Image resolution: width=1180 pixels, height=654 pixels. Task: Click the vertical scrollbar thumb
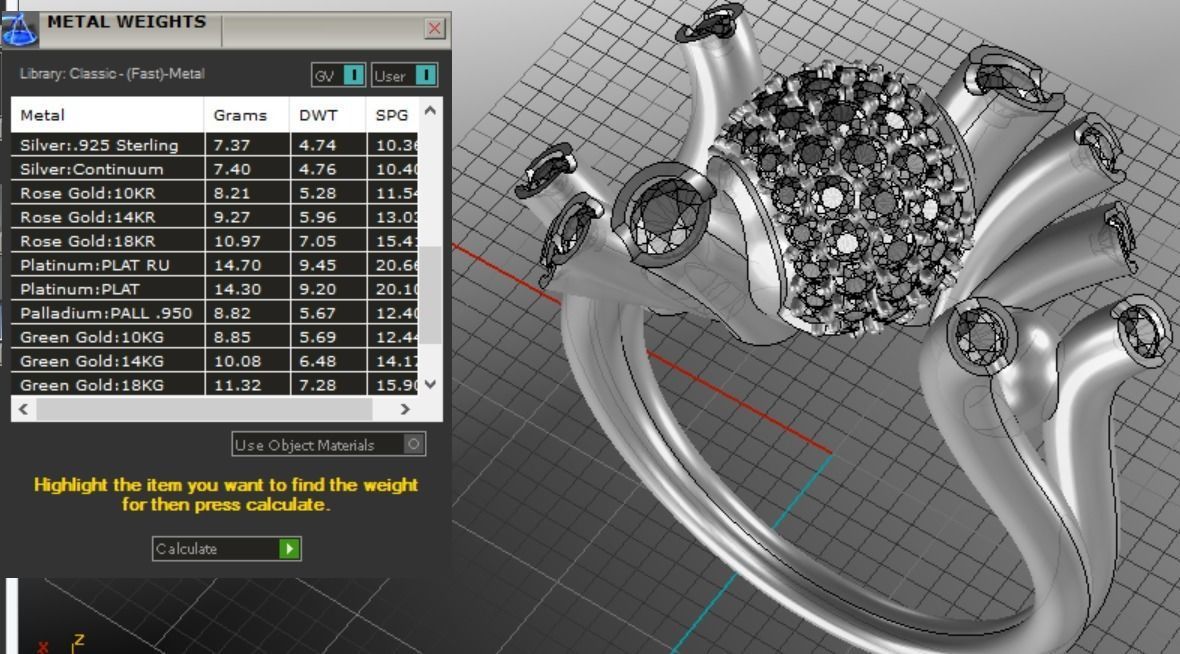tap(430, 295)
